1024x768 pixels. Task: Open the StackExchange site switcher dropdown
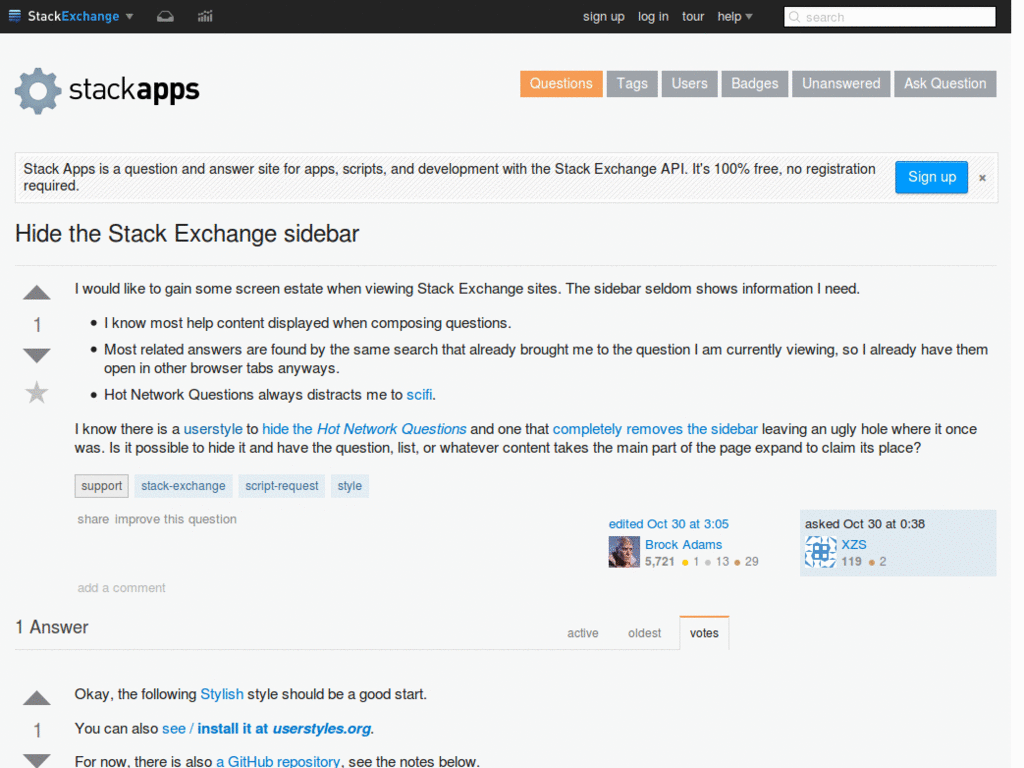(71, 16)
